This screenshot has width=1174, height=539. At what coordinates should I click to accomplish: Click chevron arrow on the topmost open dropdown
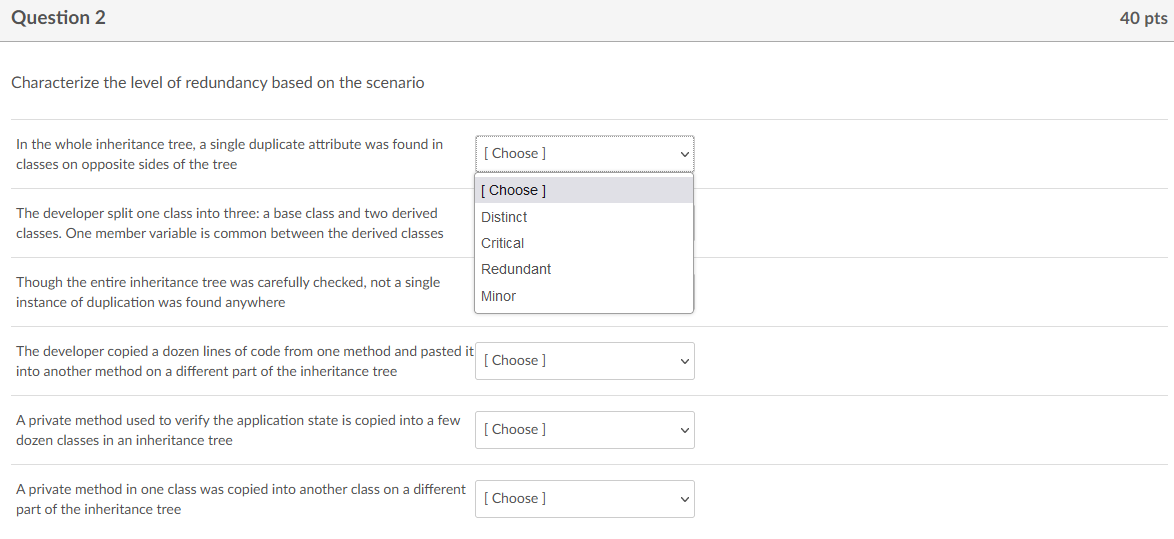pos(684,154)
